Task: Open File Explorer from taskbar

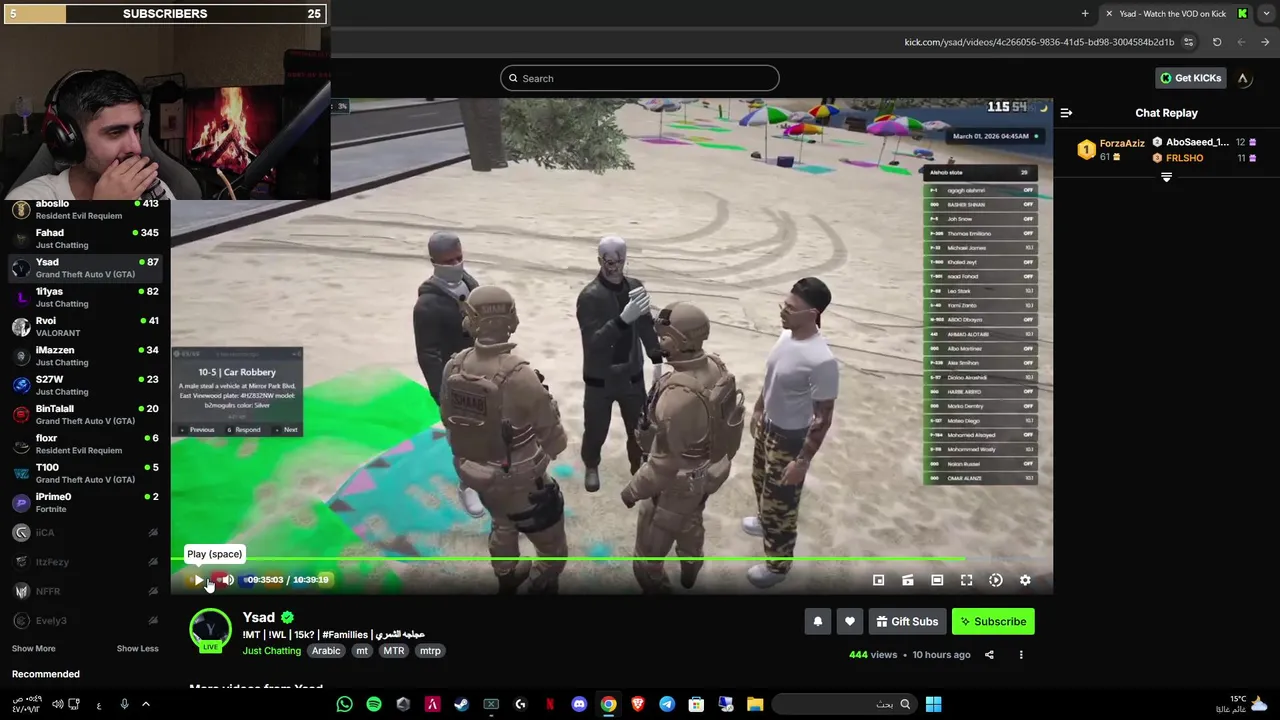Action: tap(755, 704)
